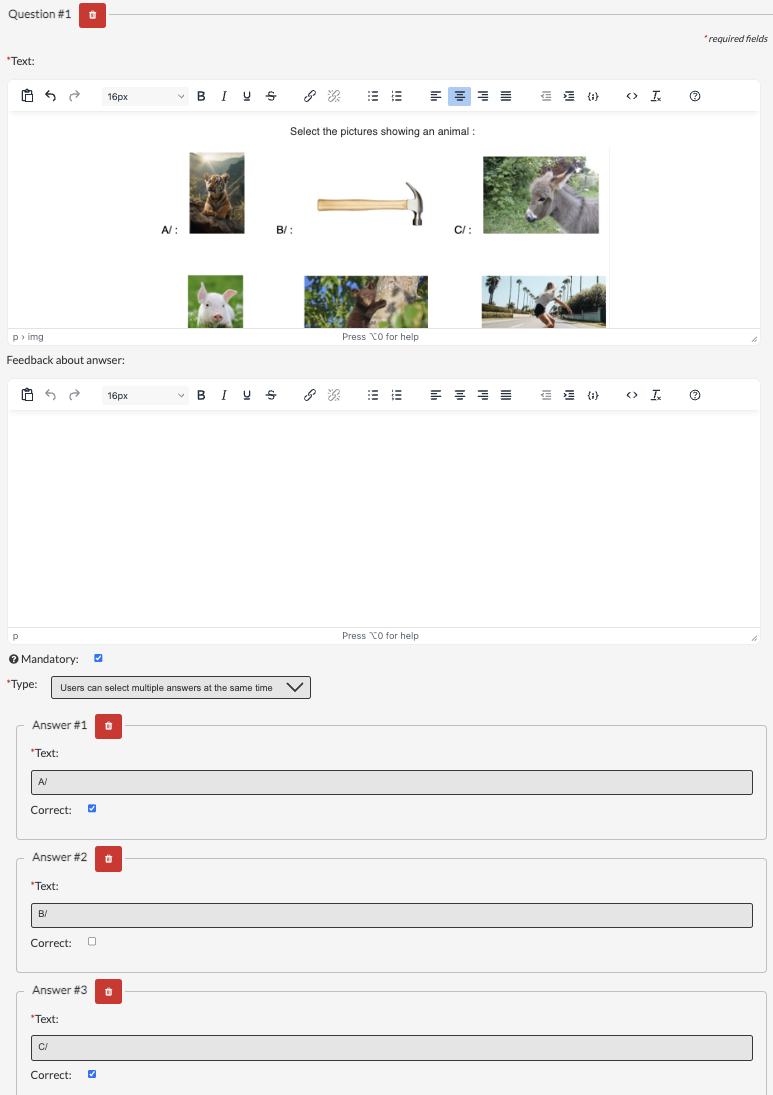
Task: Click Answer #2 text field containing B/
Action: pos(392,915)
